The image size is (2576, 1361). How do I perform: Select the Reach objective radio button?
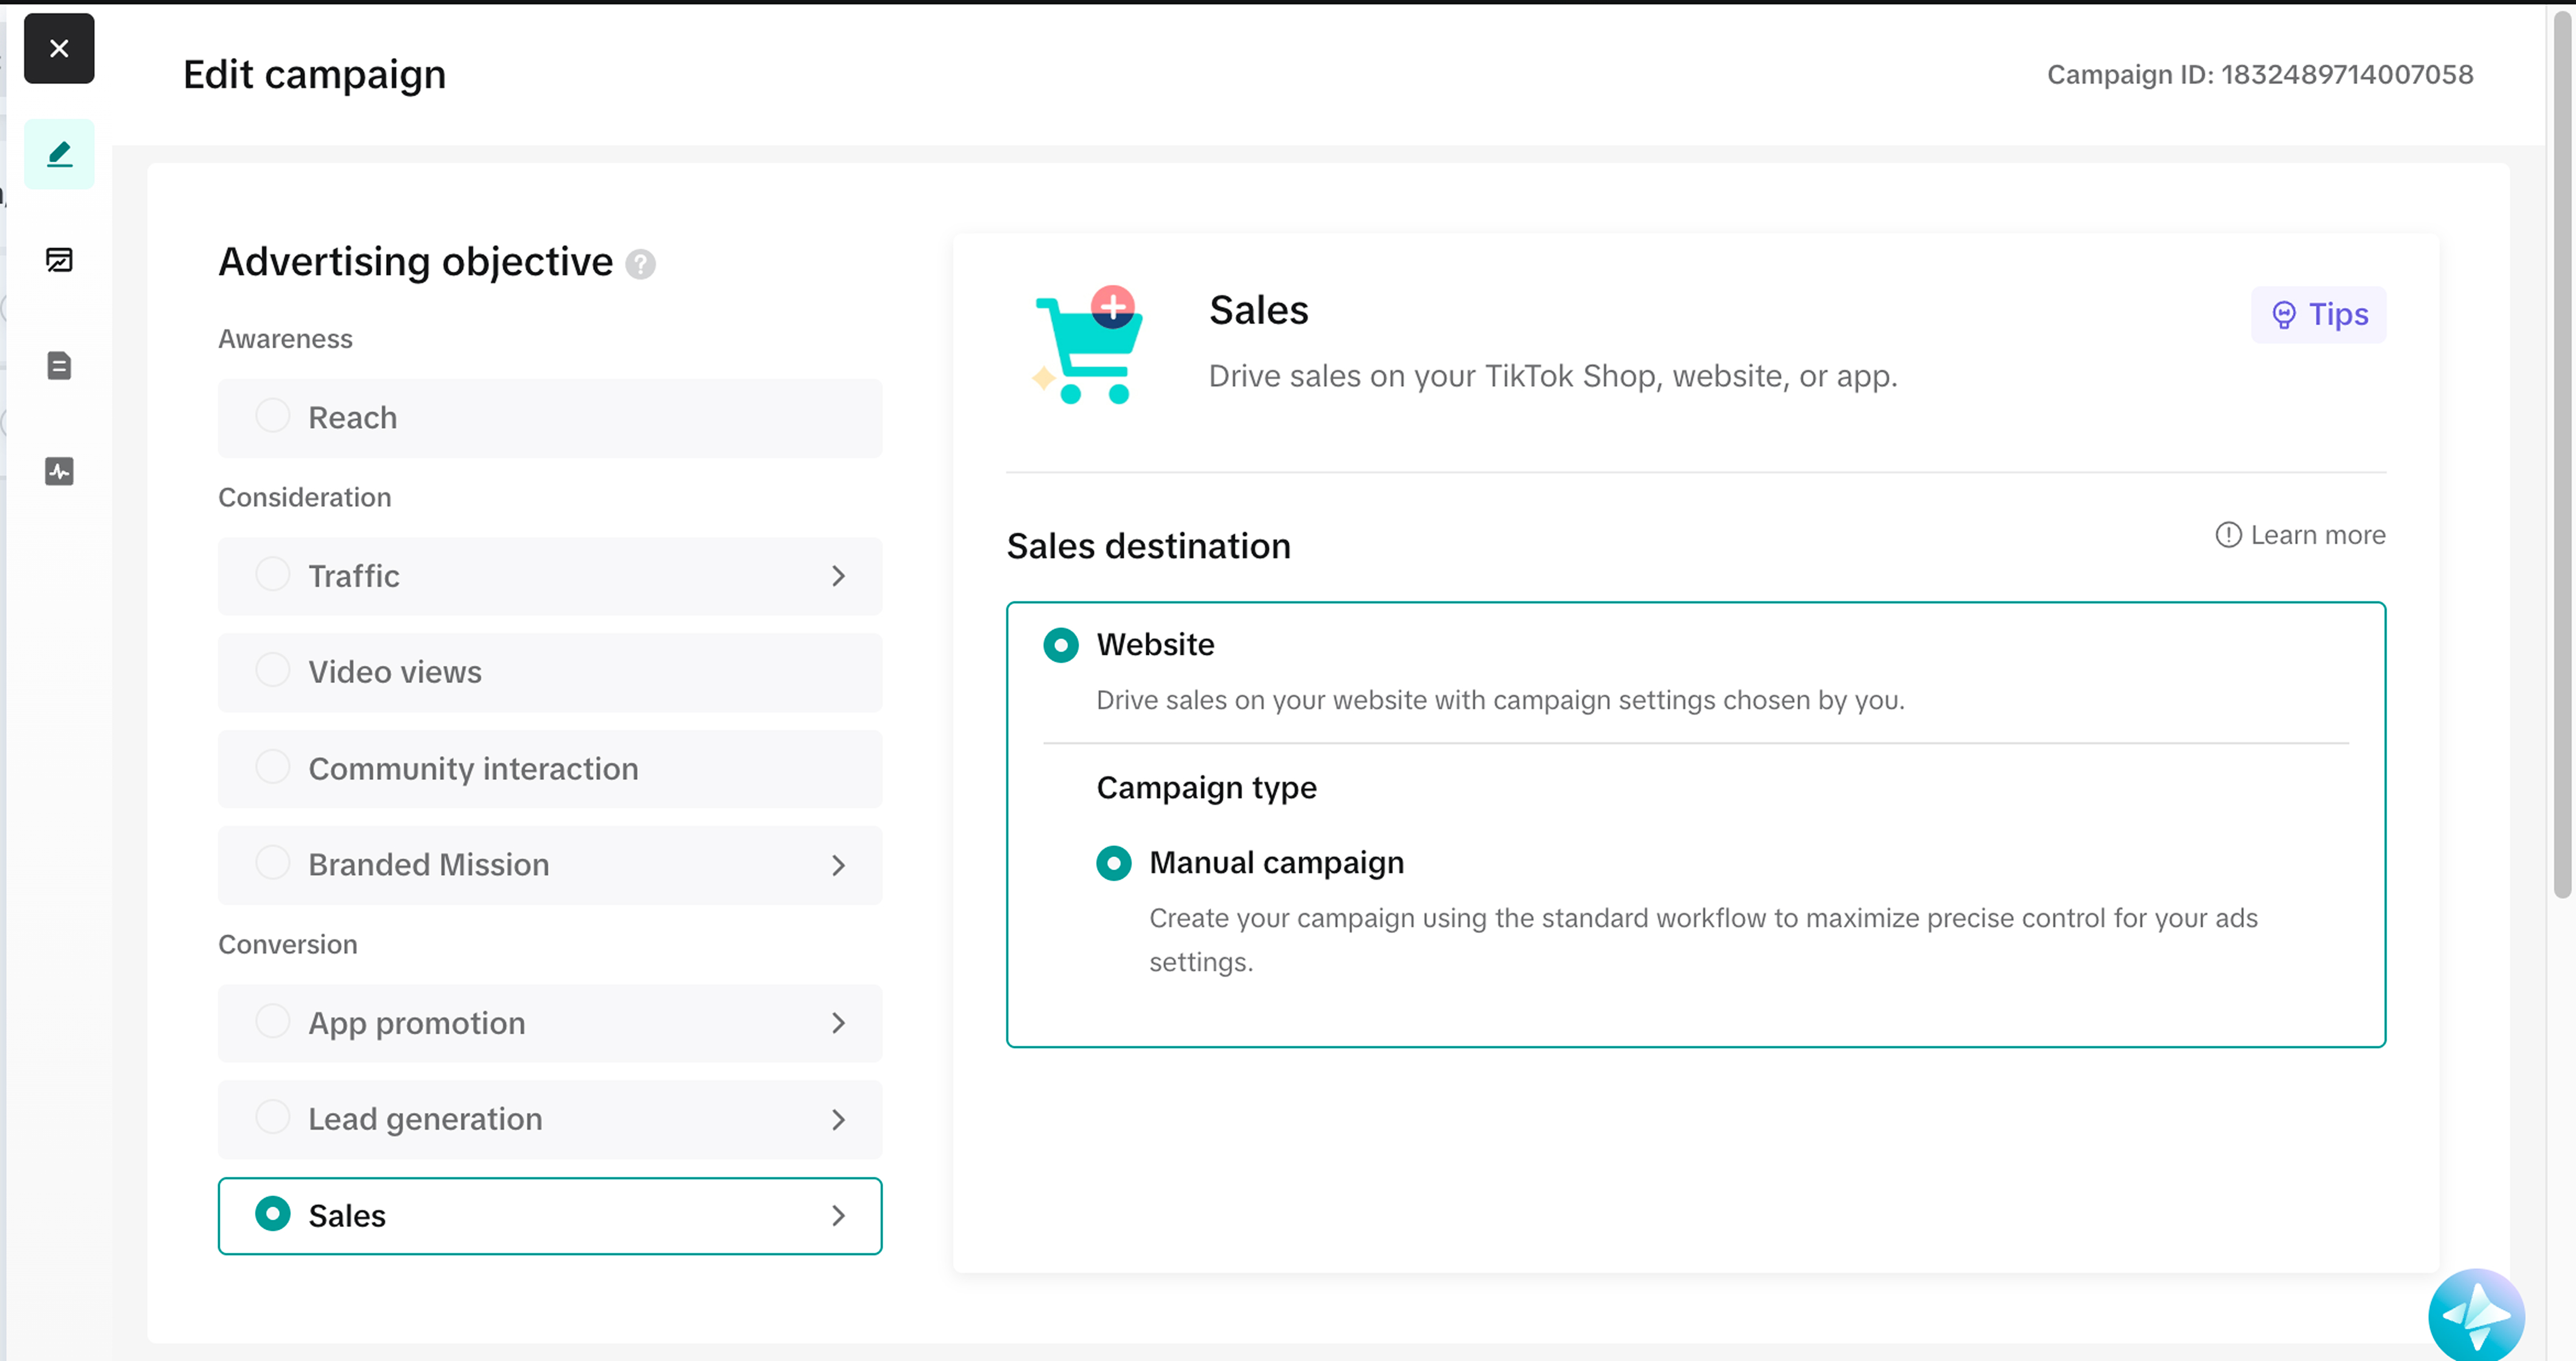(x=272, y=417)
